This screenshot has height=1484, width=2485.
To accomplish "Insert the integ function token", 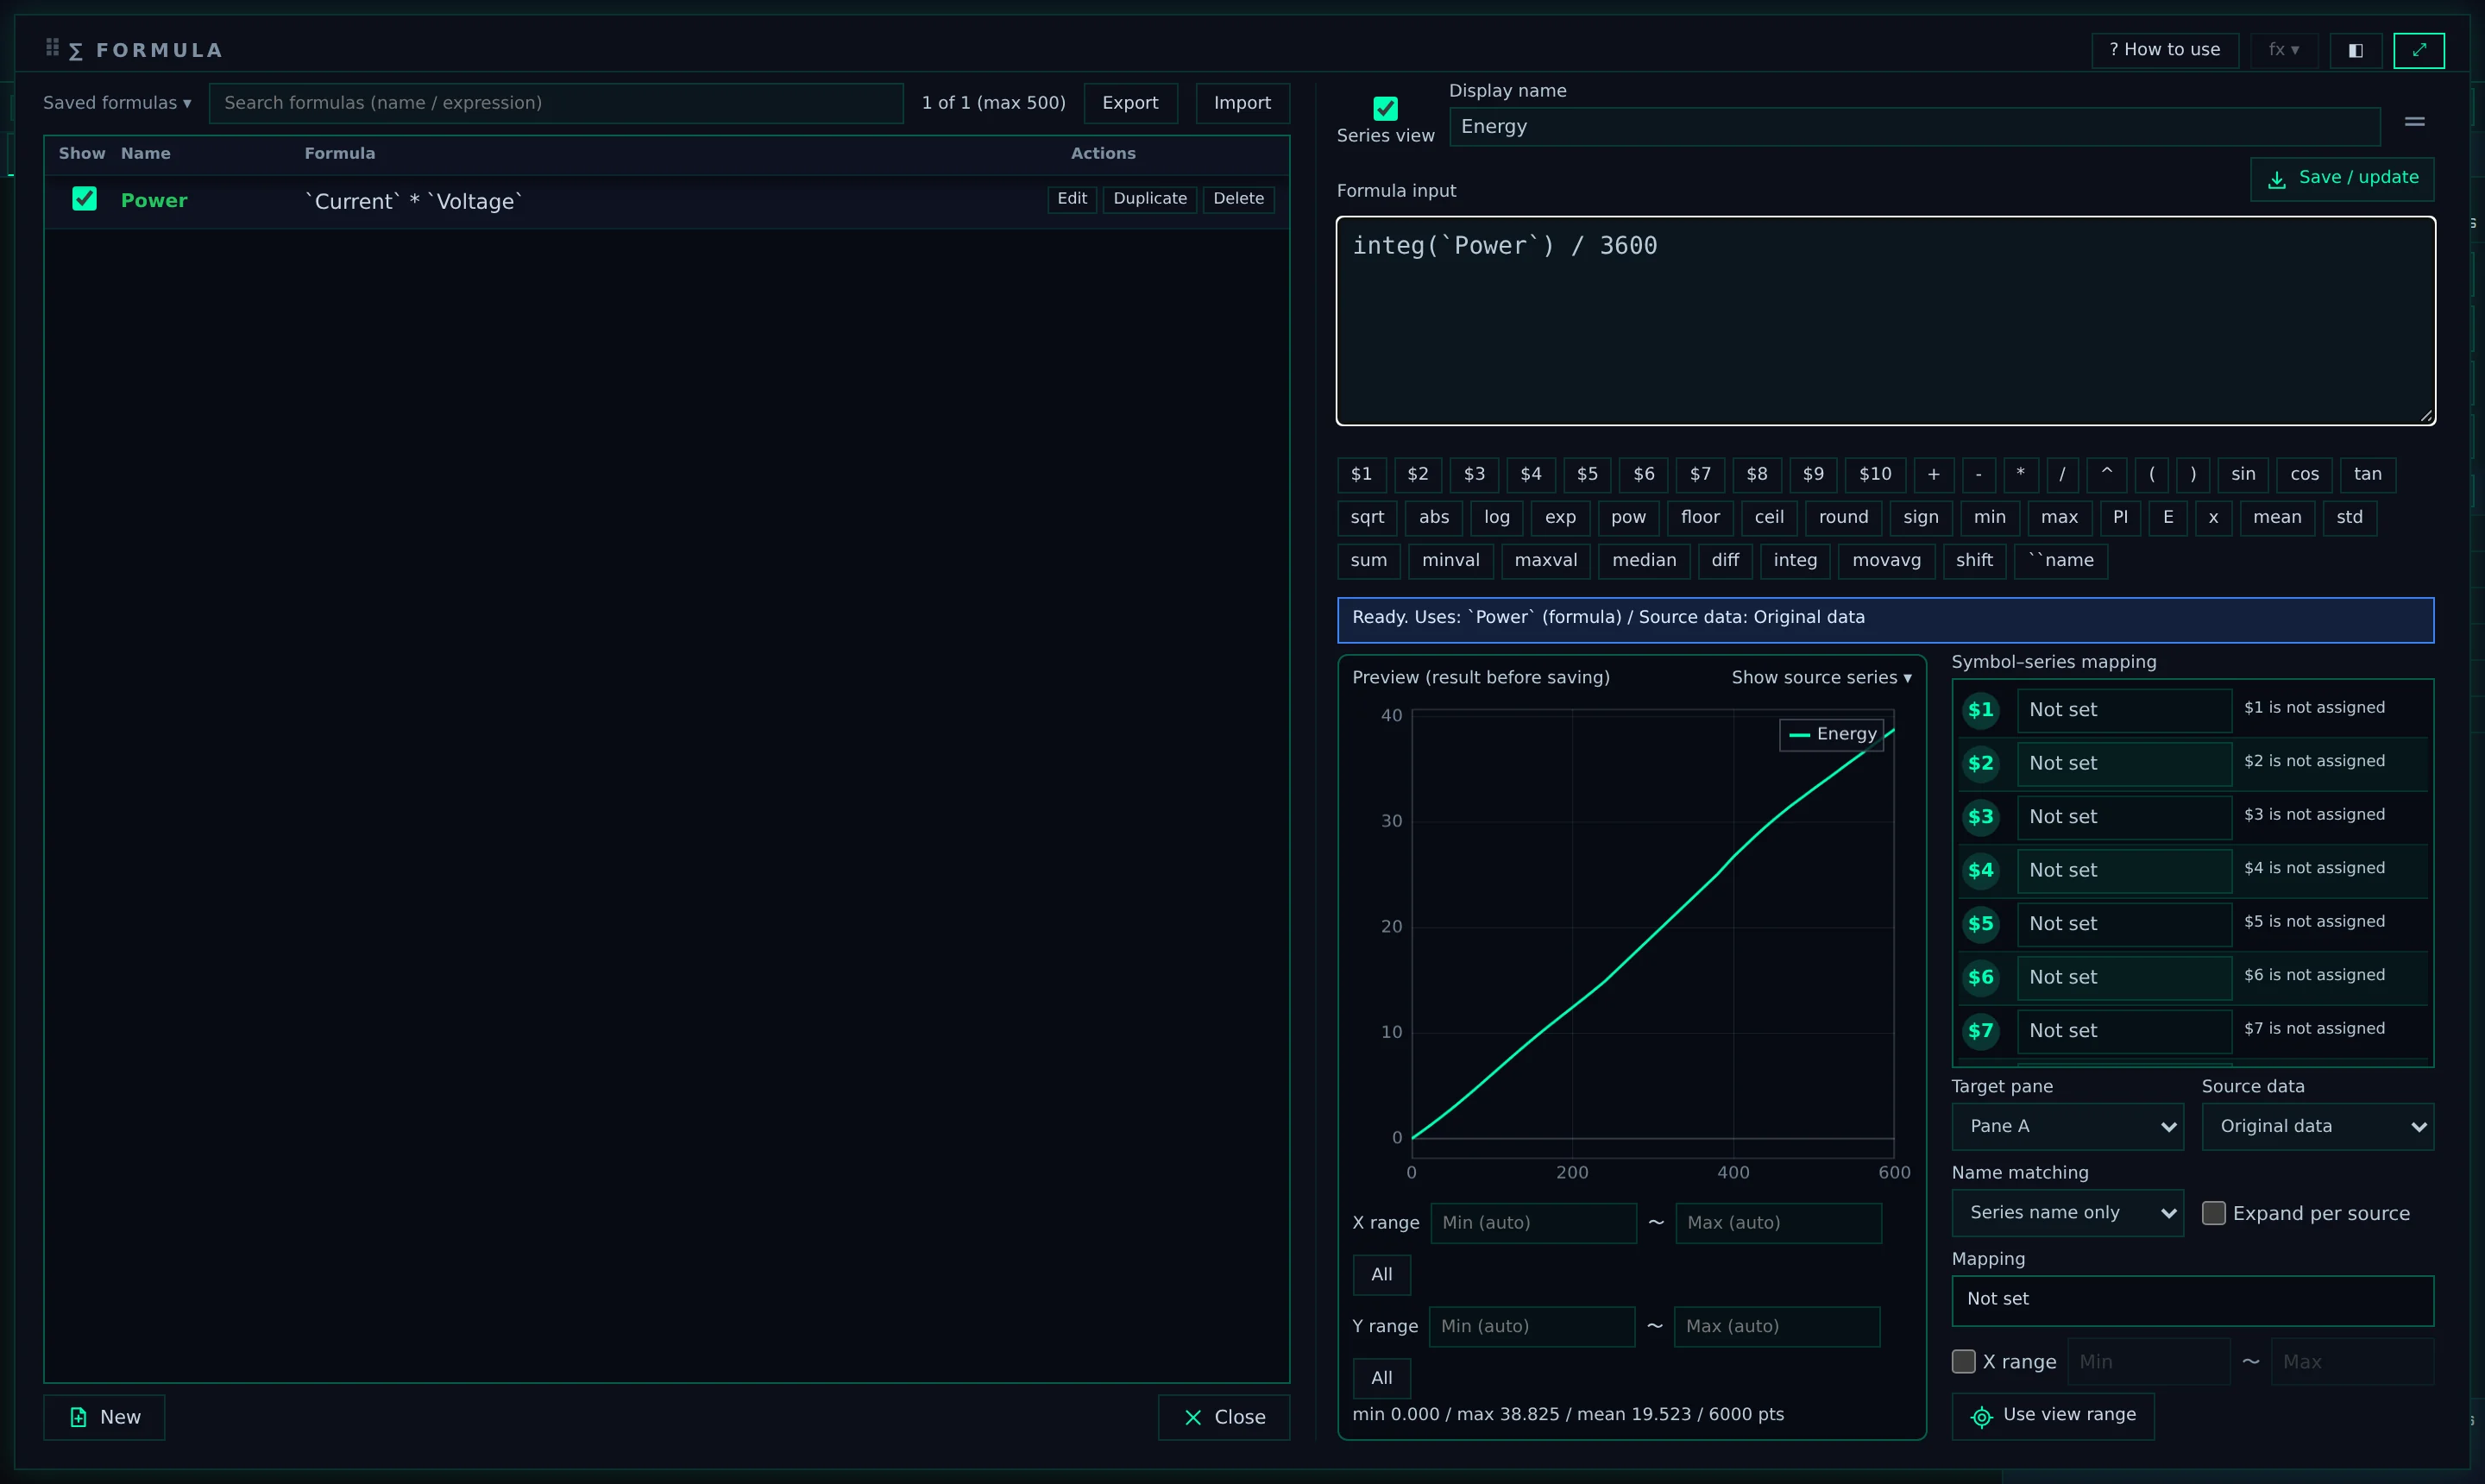I will (x=1795, y=560).
